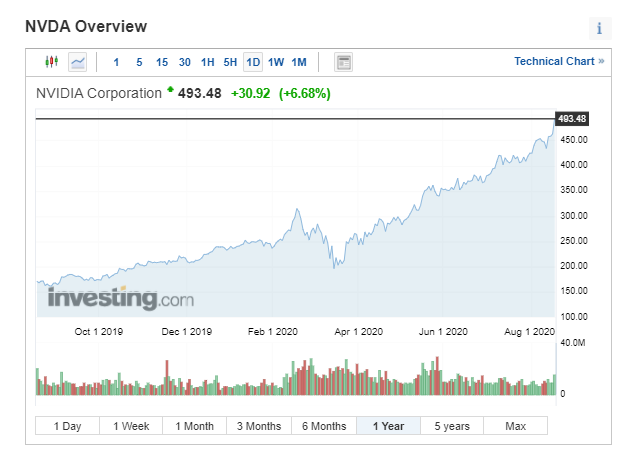Select the 30-minute interval

coord(185,62)
